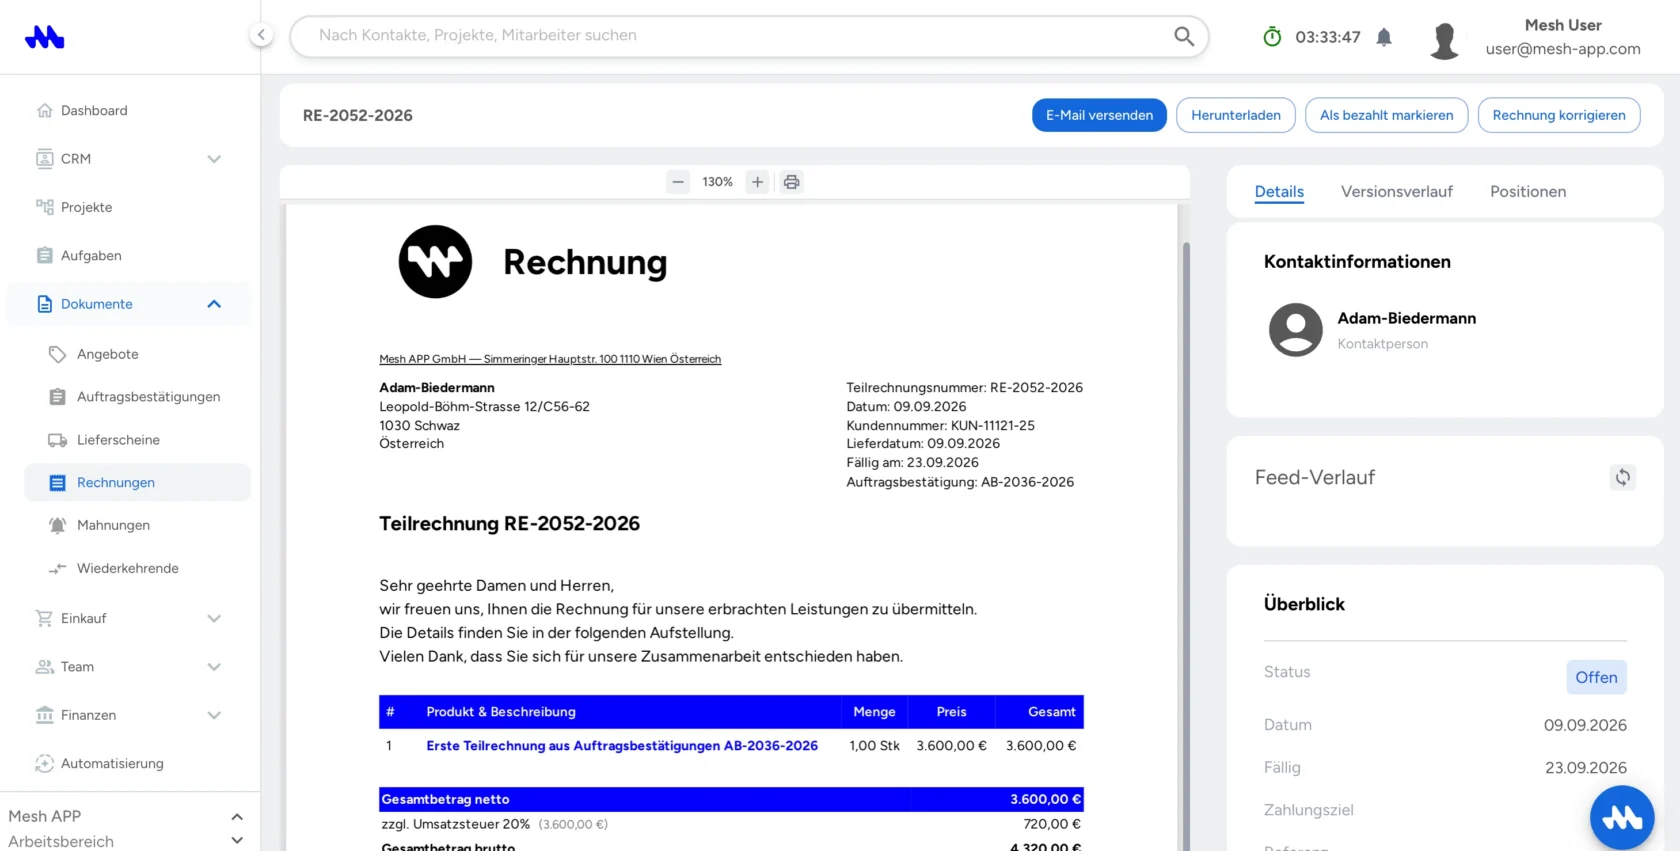Click user@mesh-app.com account email

pyautogui.click(x=1563, y=49)
